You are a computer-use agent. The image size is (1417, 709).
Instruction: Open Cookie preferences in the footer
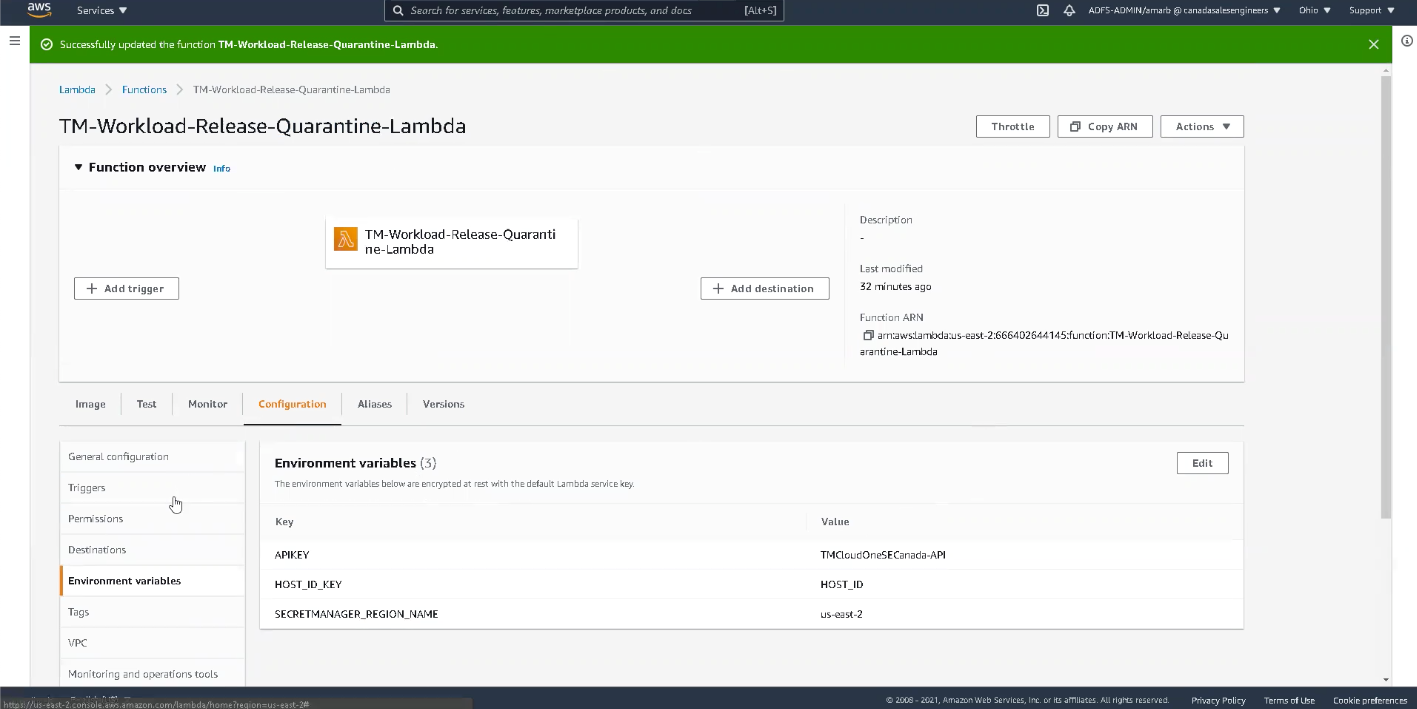coord(1370,701)
